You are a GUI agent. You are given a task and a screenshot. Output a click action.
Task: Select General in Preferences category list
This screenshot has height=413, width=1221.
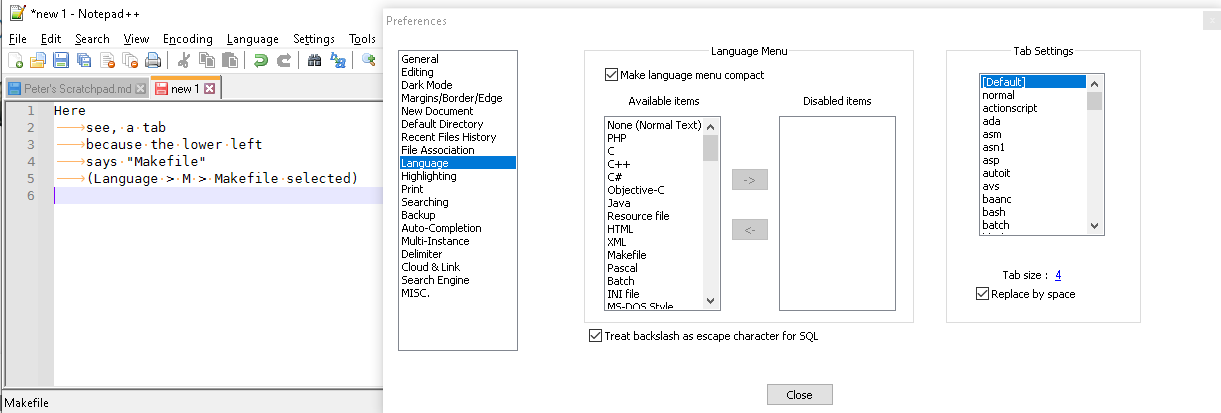[457, 60]
